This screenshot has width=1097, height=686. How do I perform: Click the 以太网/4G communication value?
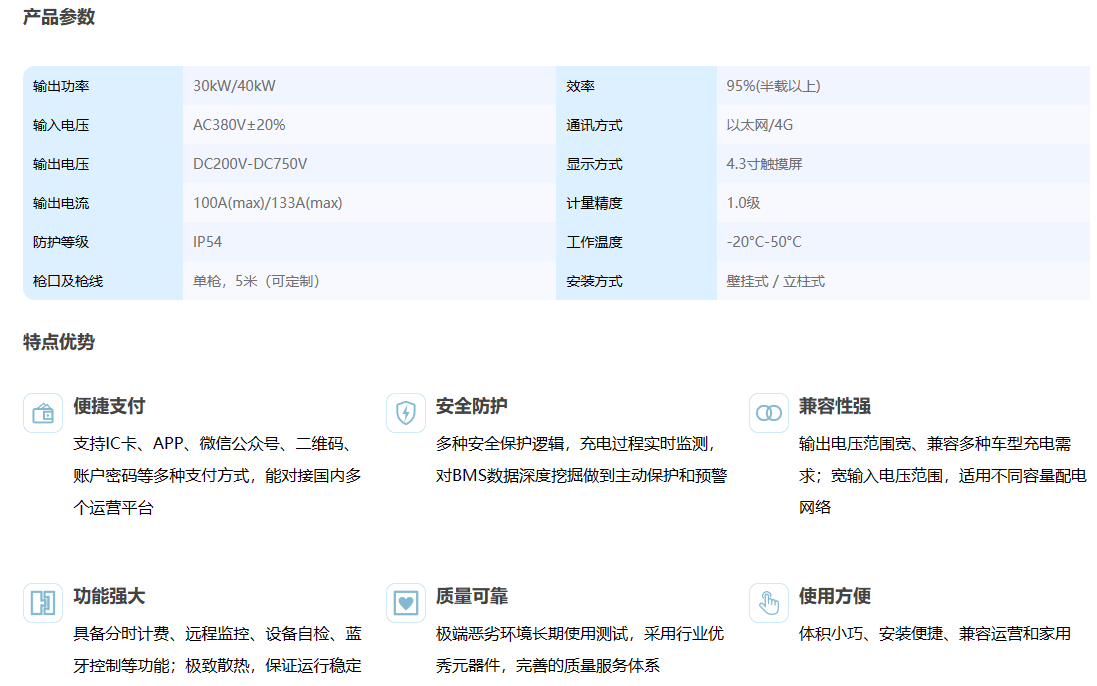pos(760,125)
